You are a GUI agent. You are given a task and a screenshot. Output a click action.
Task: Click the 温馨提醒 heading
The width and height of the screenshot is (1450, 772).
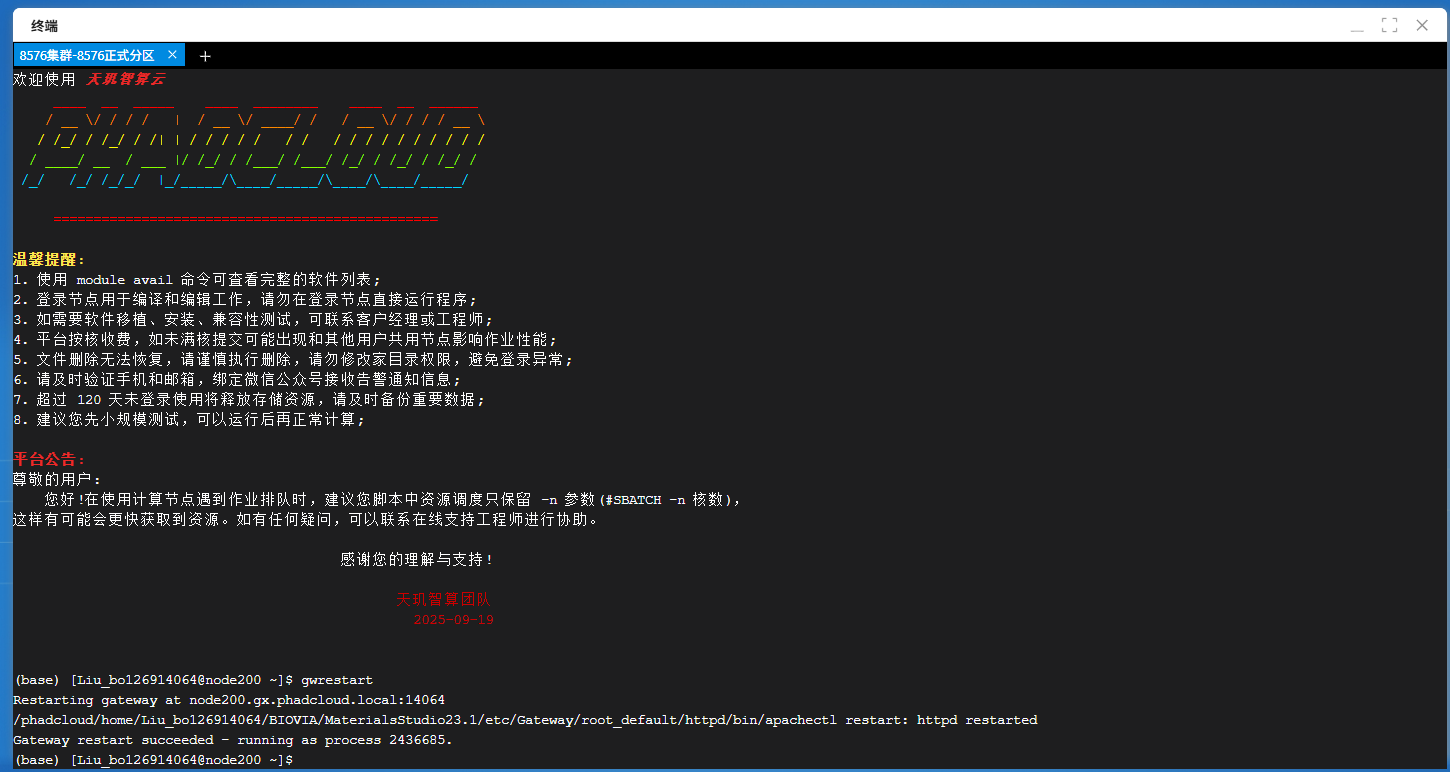[49, 260]
